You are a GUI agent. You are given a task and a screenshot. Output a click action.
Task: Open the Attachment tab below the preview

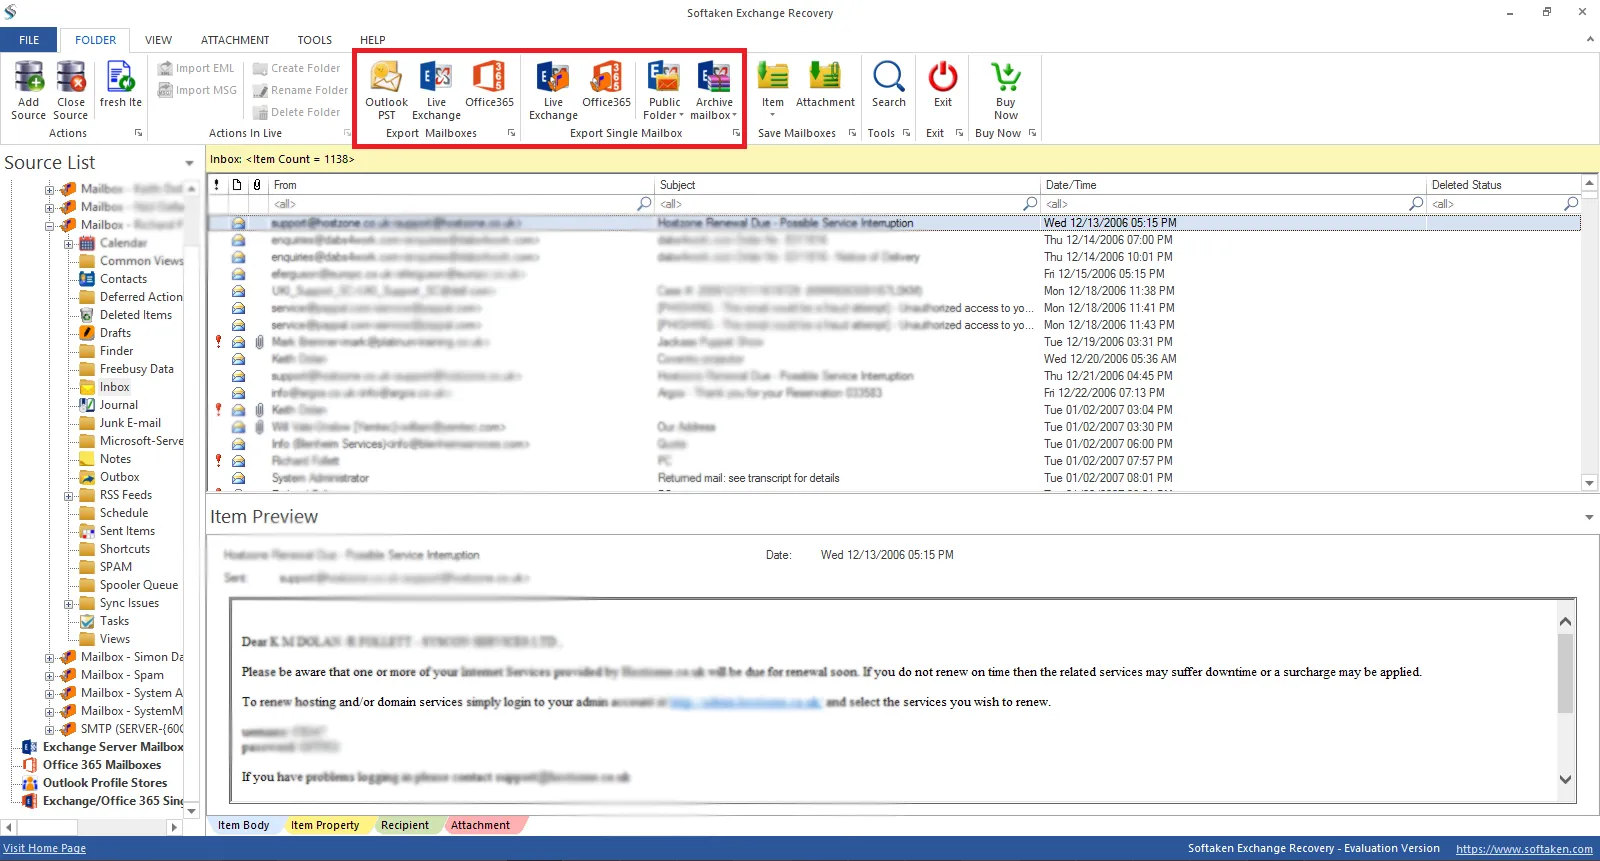click(480, 825)
